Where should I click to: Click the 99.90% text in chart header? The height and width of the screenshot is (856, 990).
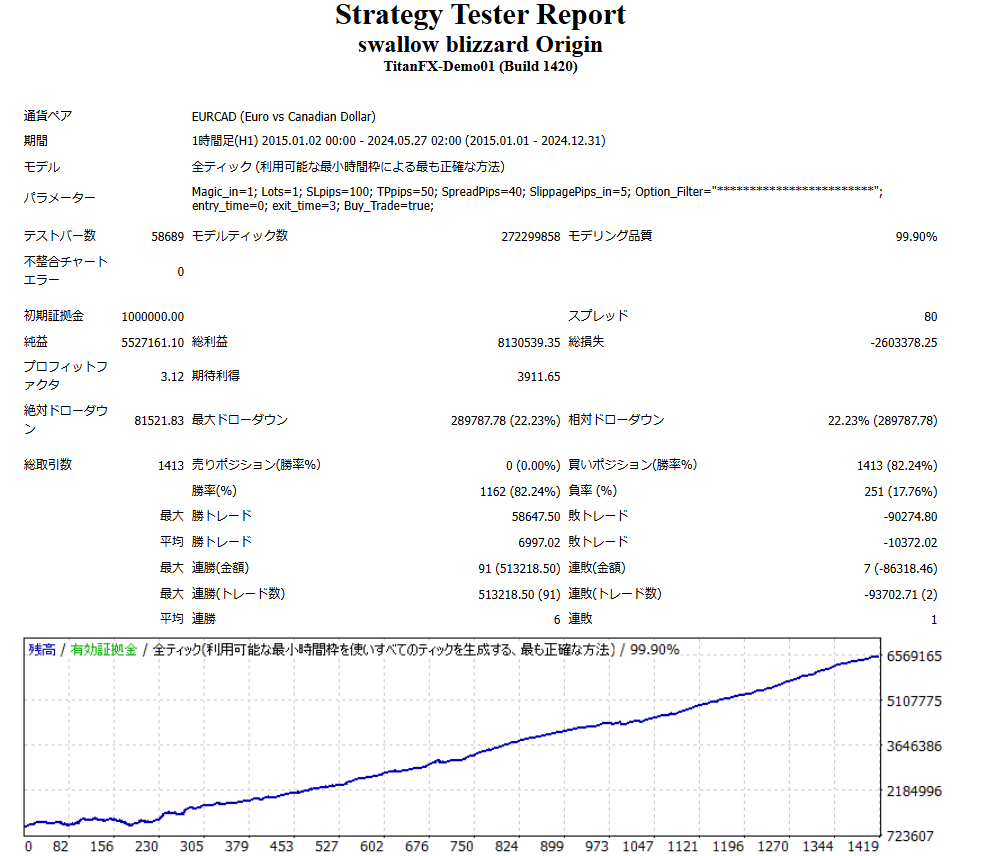[655, 650]
